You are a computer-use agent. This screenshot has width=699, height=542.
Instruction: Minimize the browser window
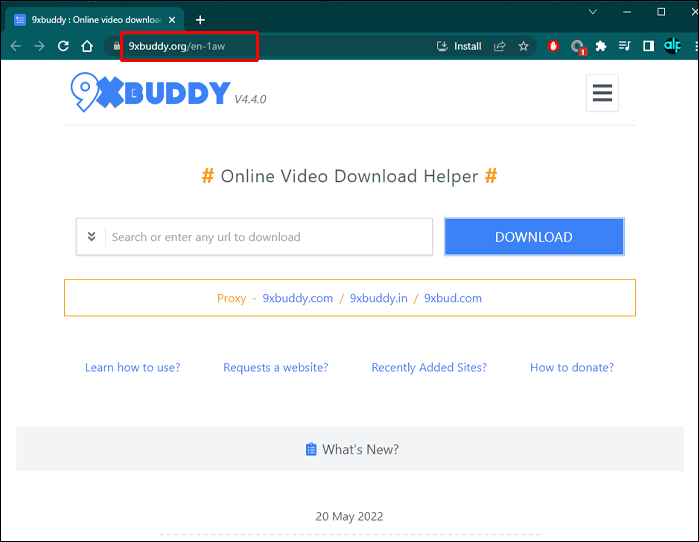(627, 12)
